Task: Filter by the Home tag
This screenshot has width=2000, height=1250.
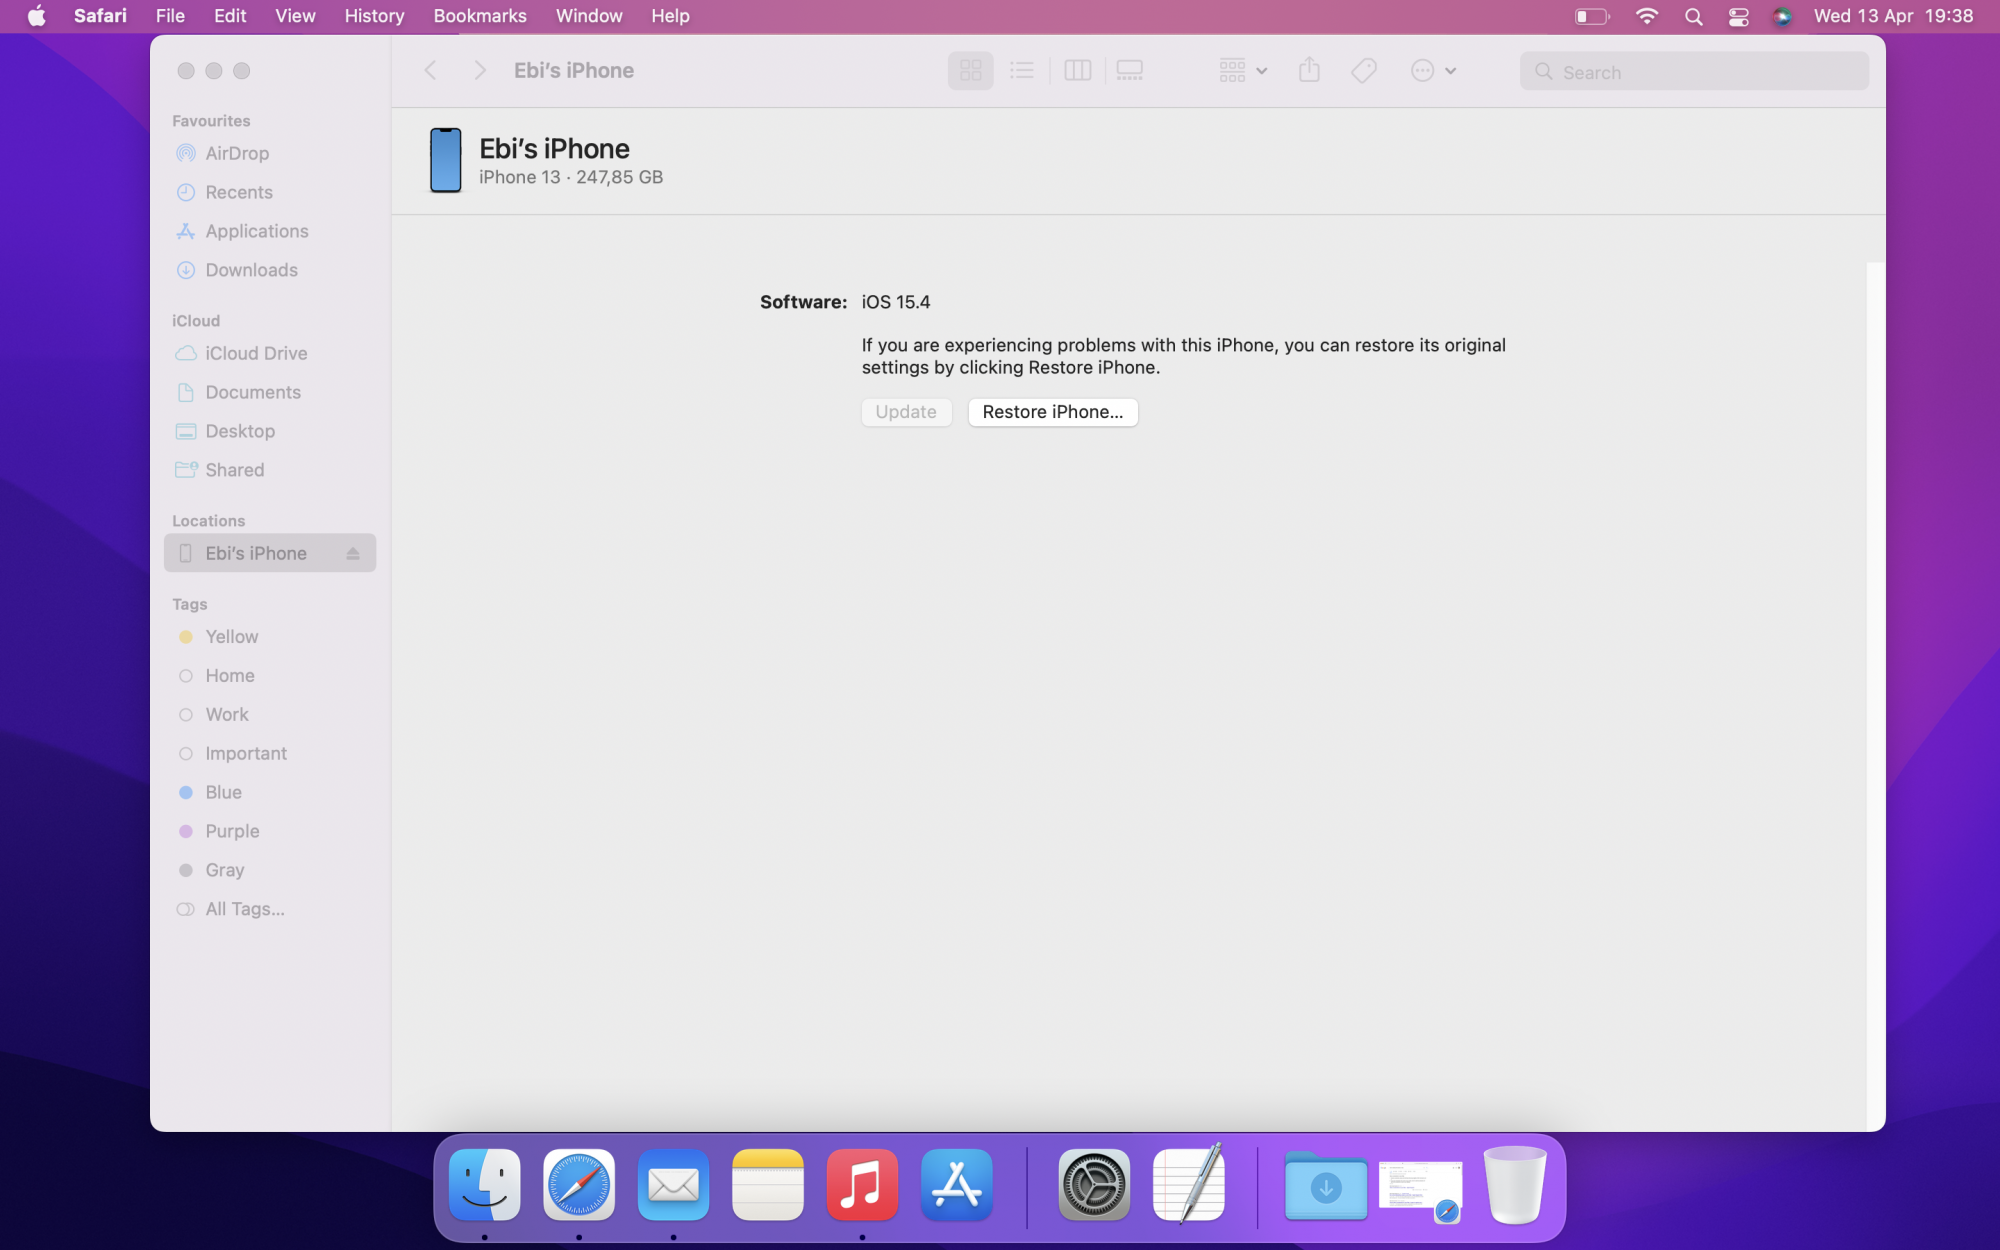Action: [x=269, y=676]
